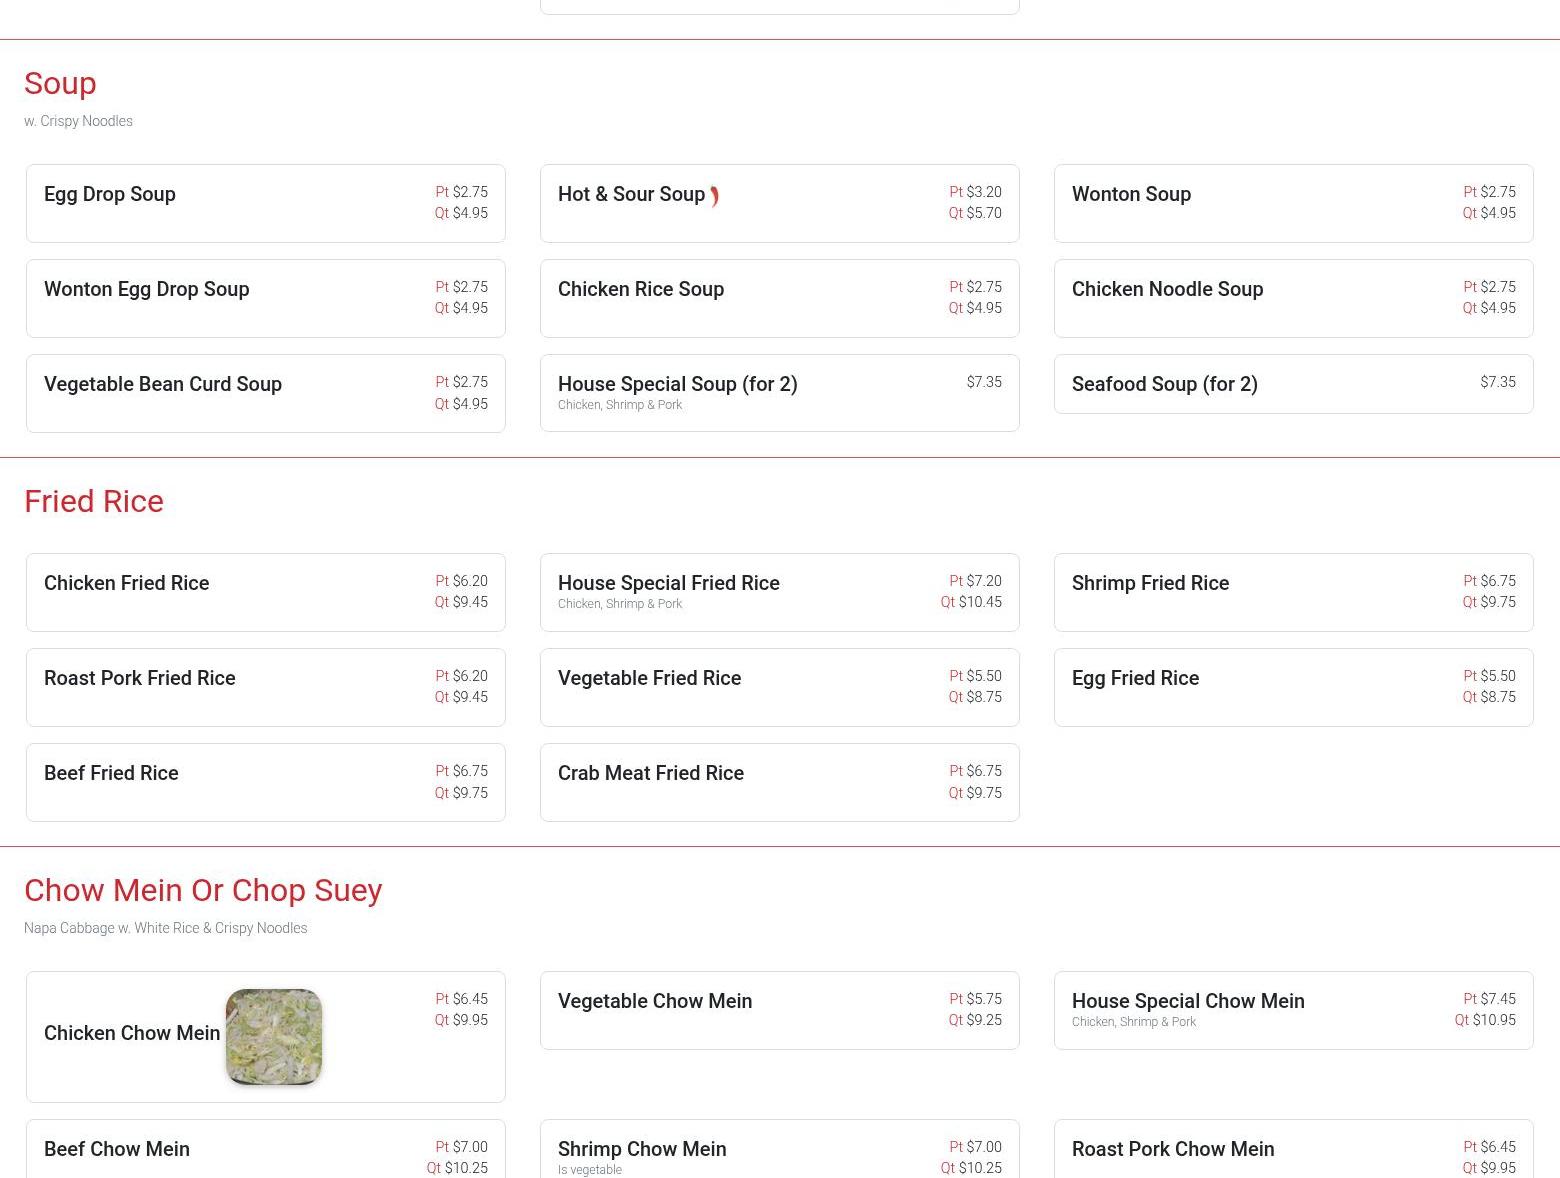Select Seafood Soup (for 2)
Screen dimensions: 1560x1178
point(1164,385)
